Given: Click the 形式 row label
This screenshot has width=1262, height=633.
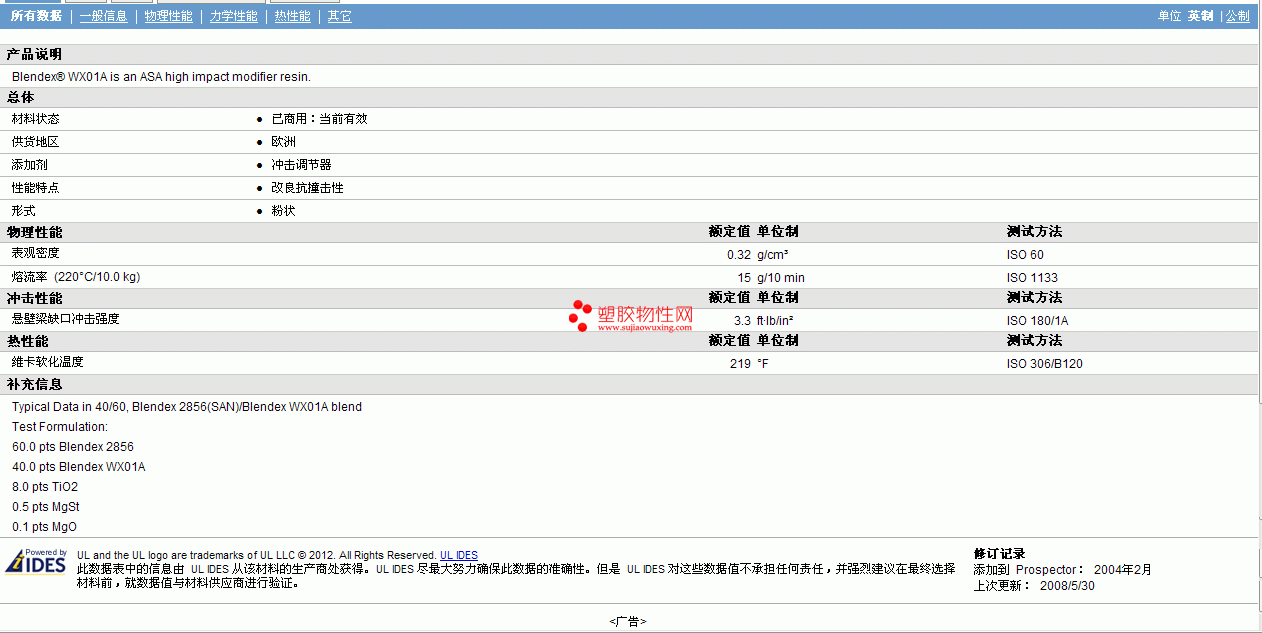Looking at the screenshot, I should click(23, 211).
